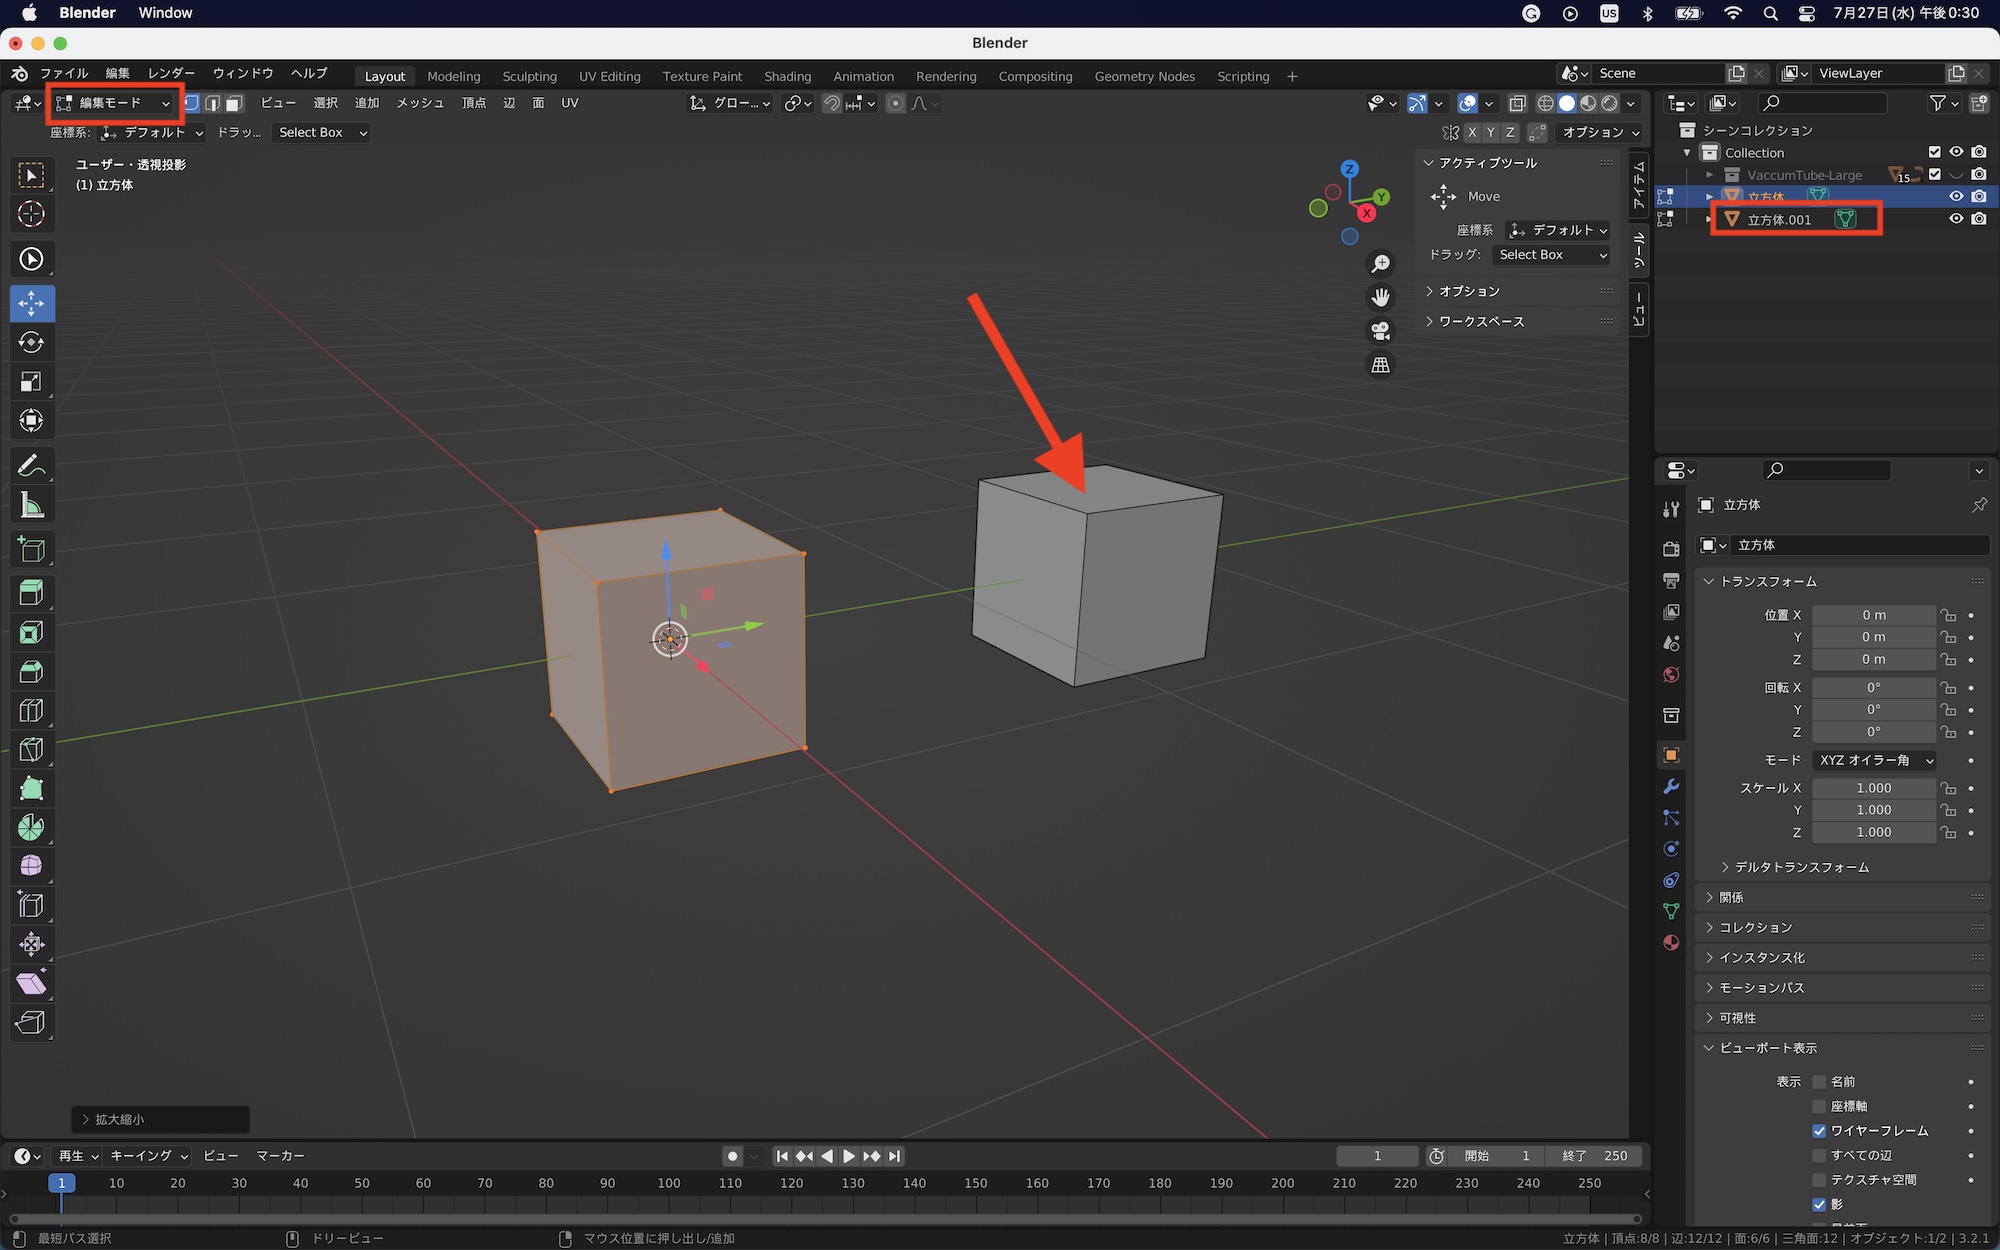
Task: Open the メッシュ menu
Action: pyautogui.click(x=419, y=103)
